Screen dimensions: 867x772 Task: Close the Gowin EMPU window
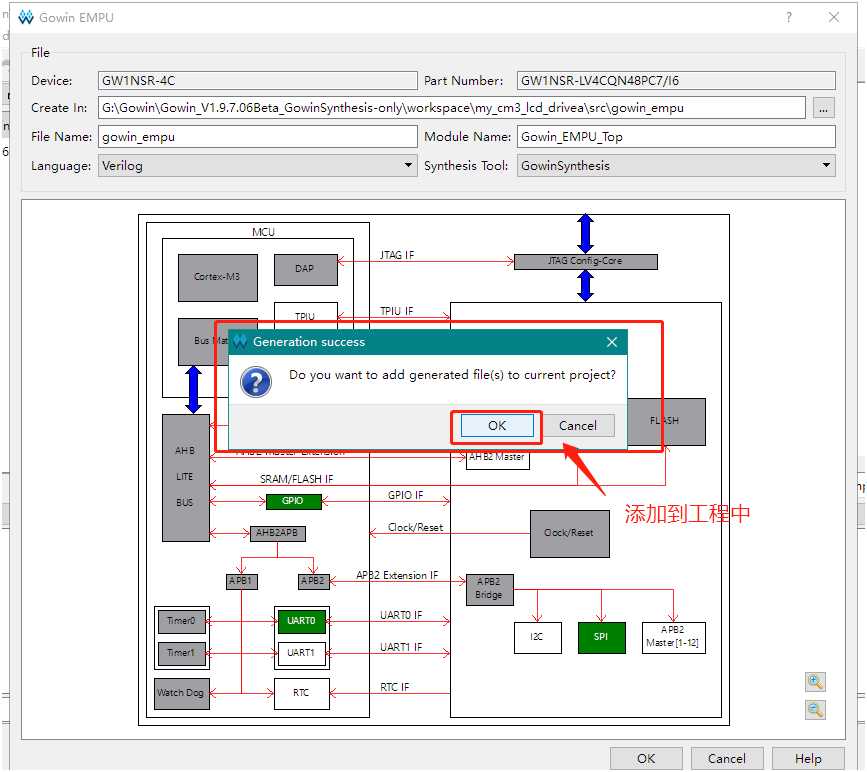pyautogui.click(x=834, y=17)
